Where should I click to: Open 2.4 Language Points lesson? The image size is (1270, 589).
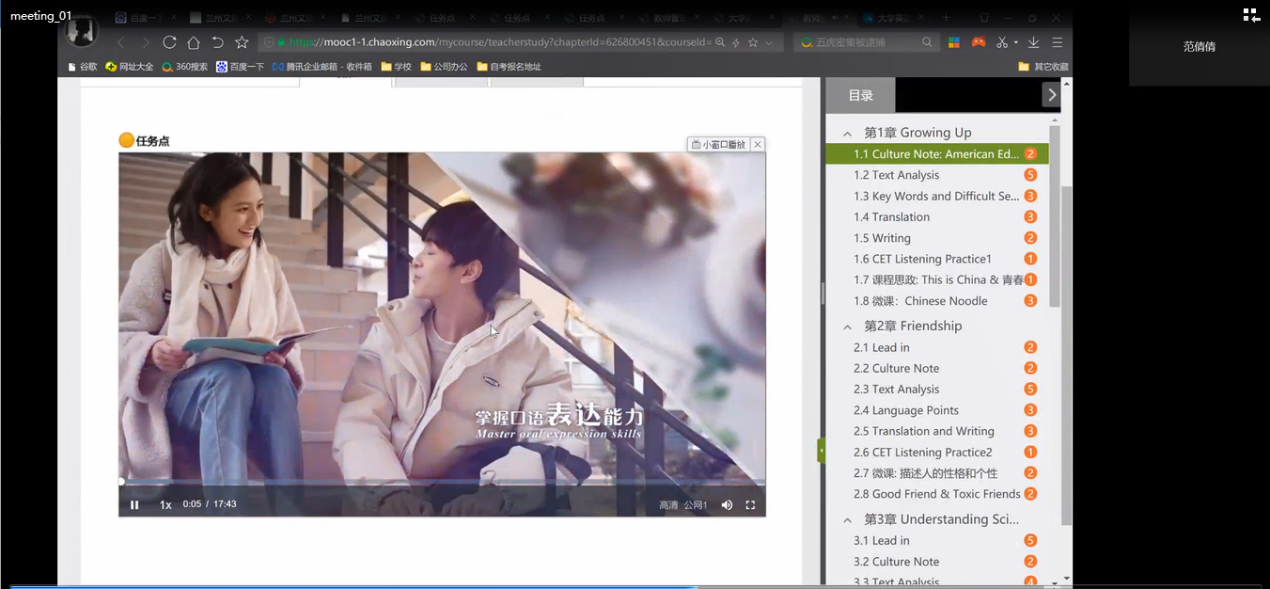905,410
